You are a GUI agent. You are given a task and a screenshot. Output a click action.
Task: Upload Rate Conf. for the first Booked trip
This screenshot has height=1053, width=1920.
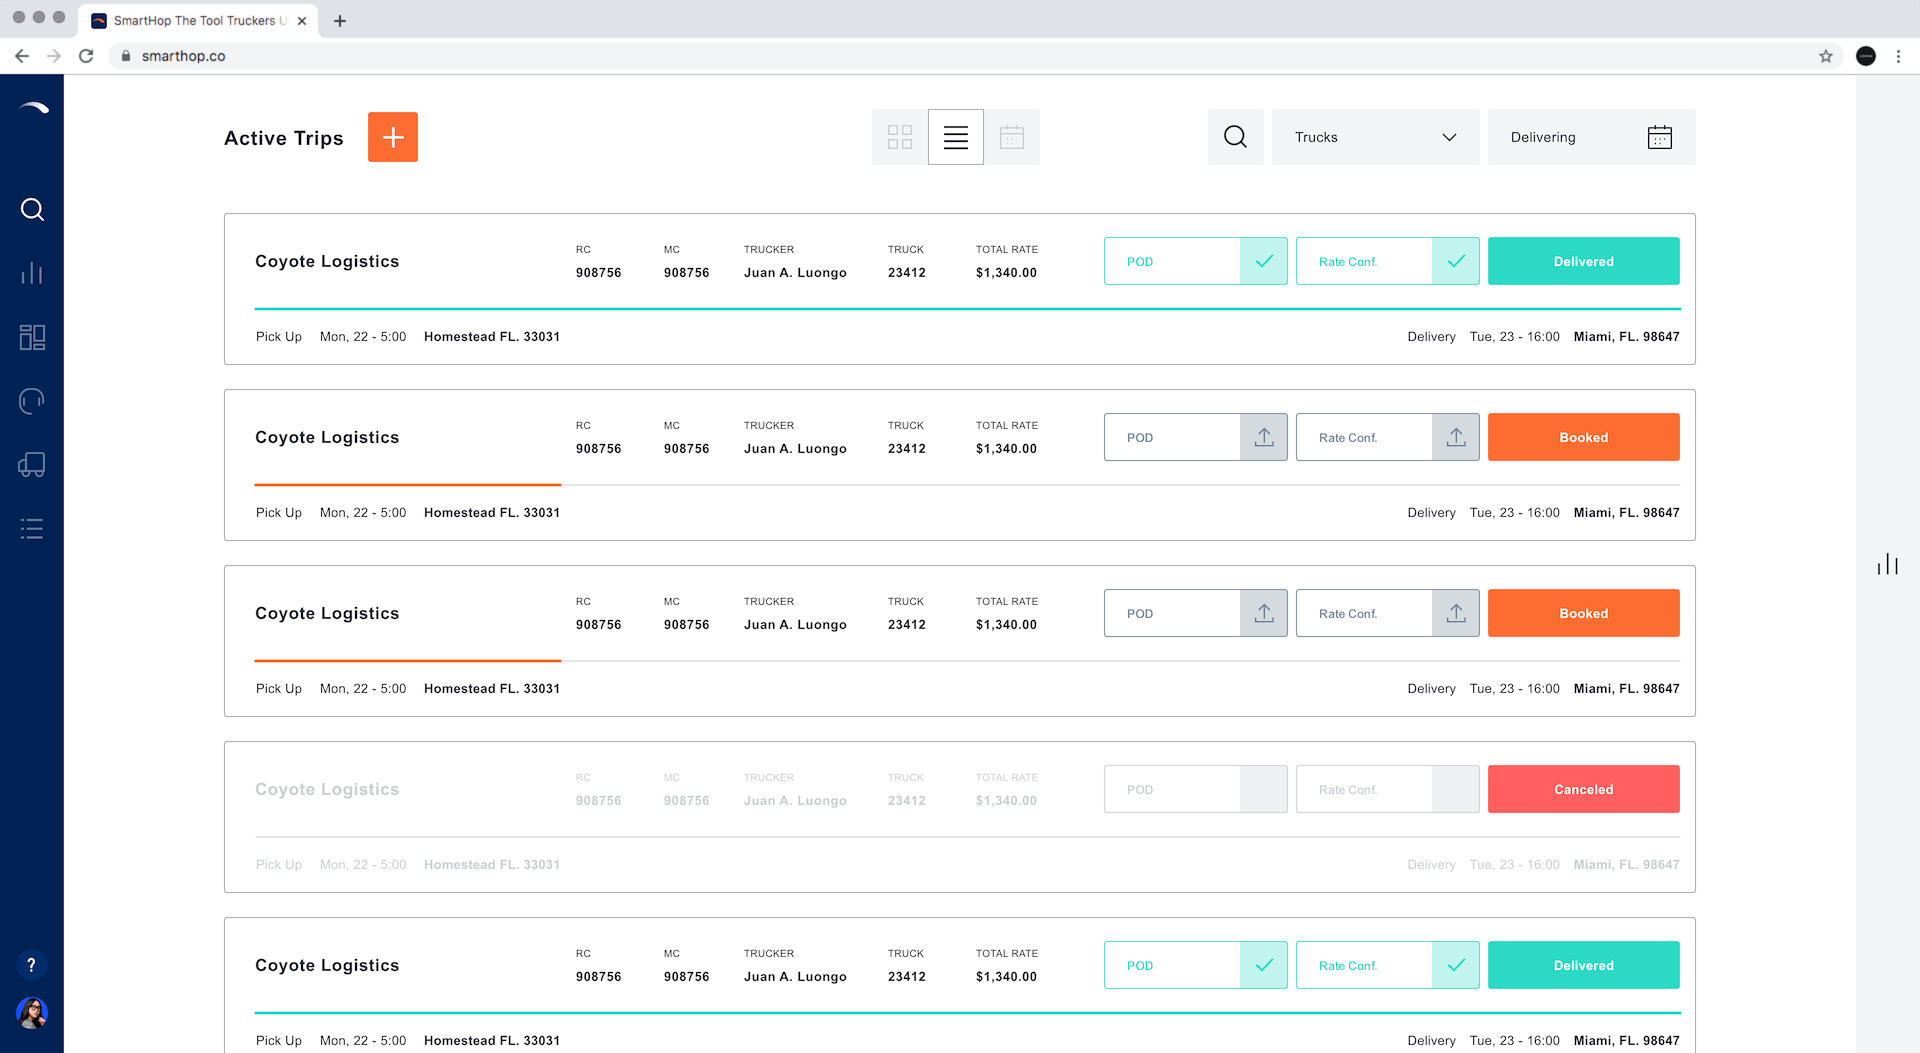[1455, 437]
